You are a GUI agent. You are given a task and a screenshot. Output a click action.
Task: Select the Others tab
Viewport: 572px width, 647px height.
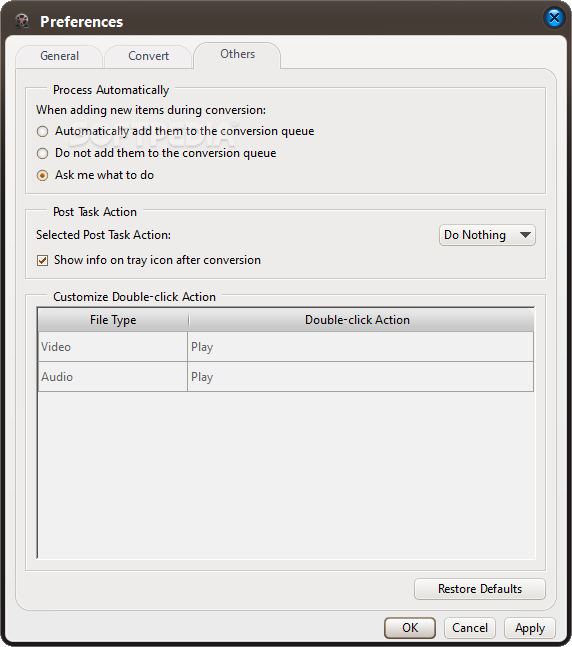coord(237,54)
